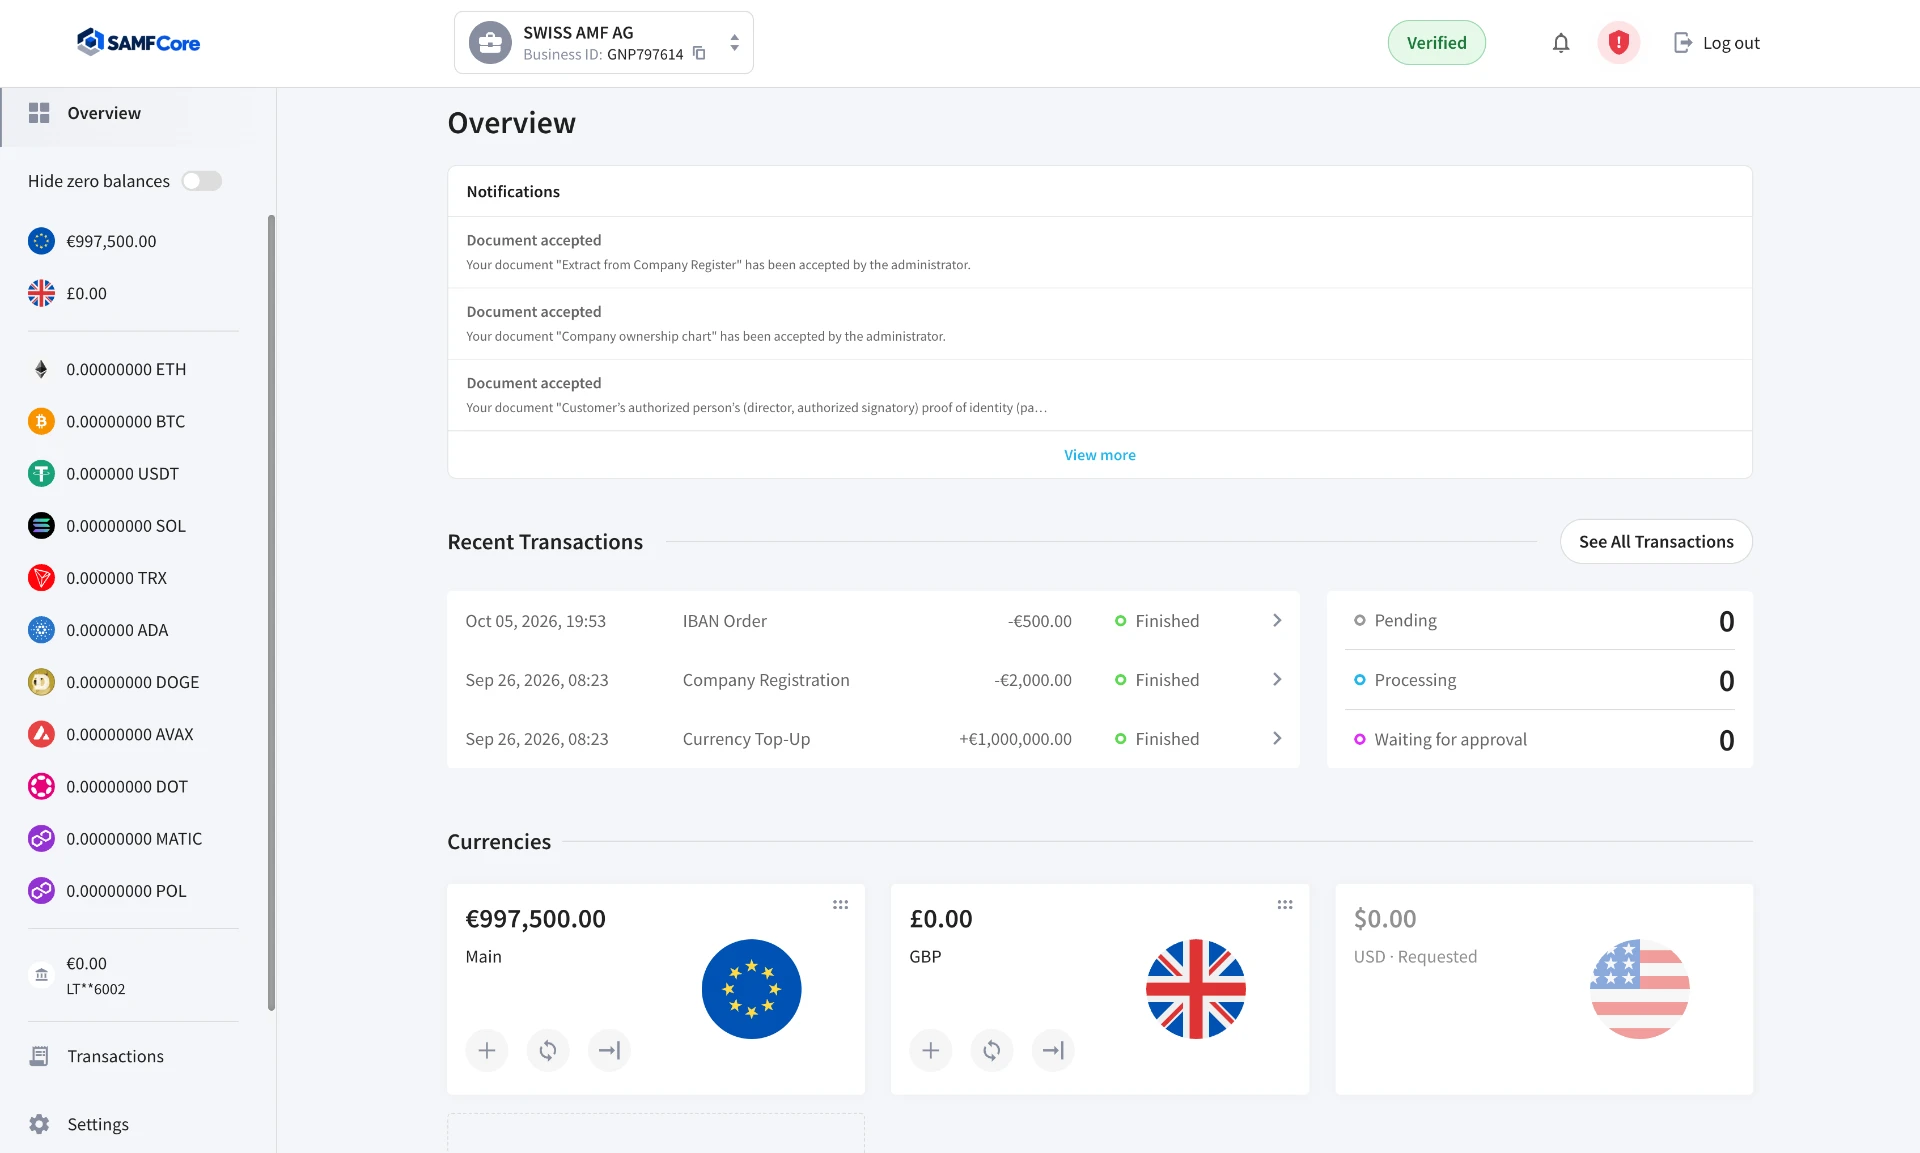Click View more notifications link
Viewport: 1920px width, 1153px height.
(1099, 455)
